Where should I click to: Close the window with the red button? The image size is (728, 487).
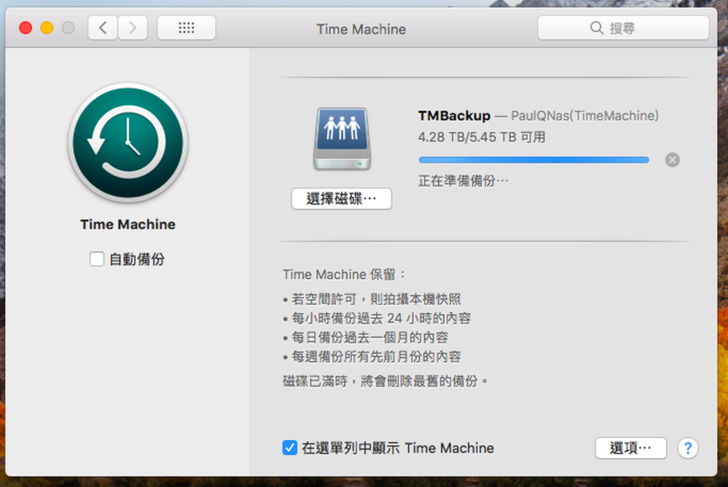(26, 28)
